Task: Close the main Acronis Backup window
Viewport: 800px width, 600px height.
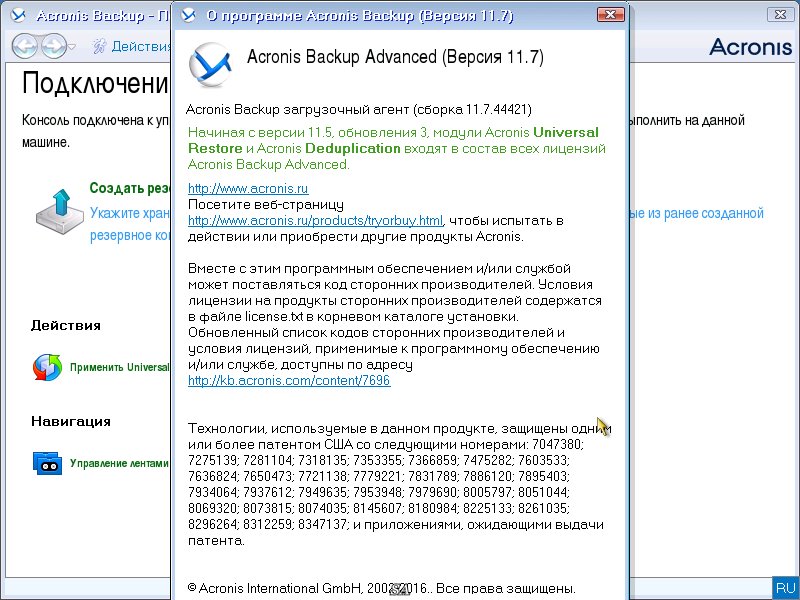Action: 778,15
